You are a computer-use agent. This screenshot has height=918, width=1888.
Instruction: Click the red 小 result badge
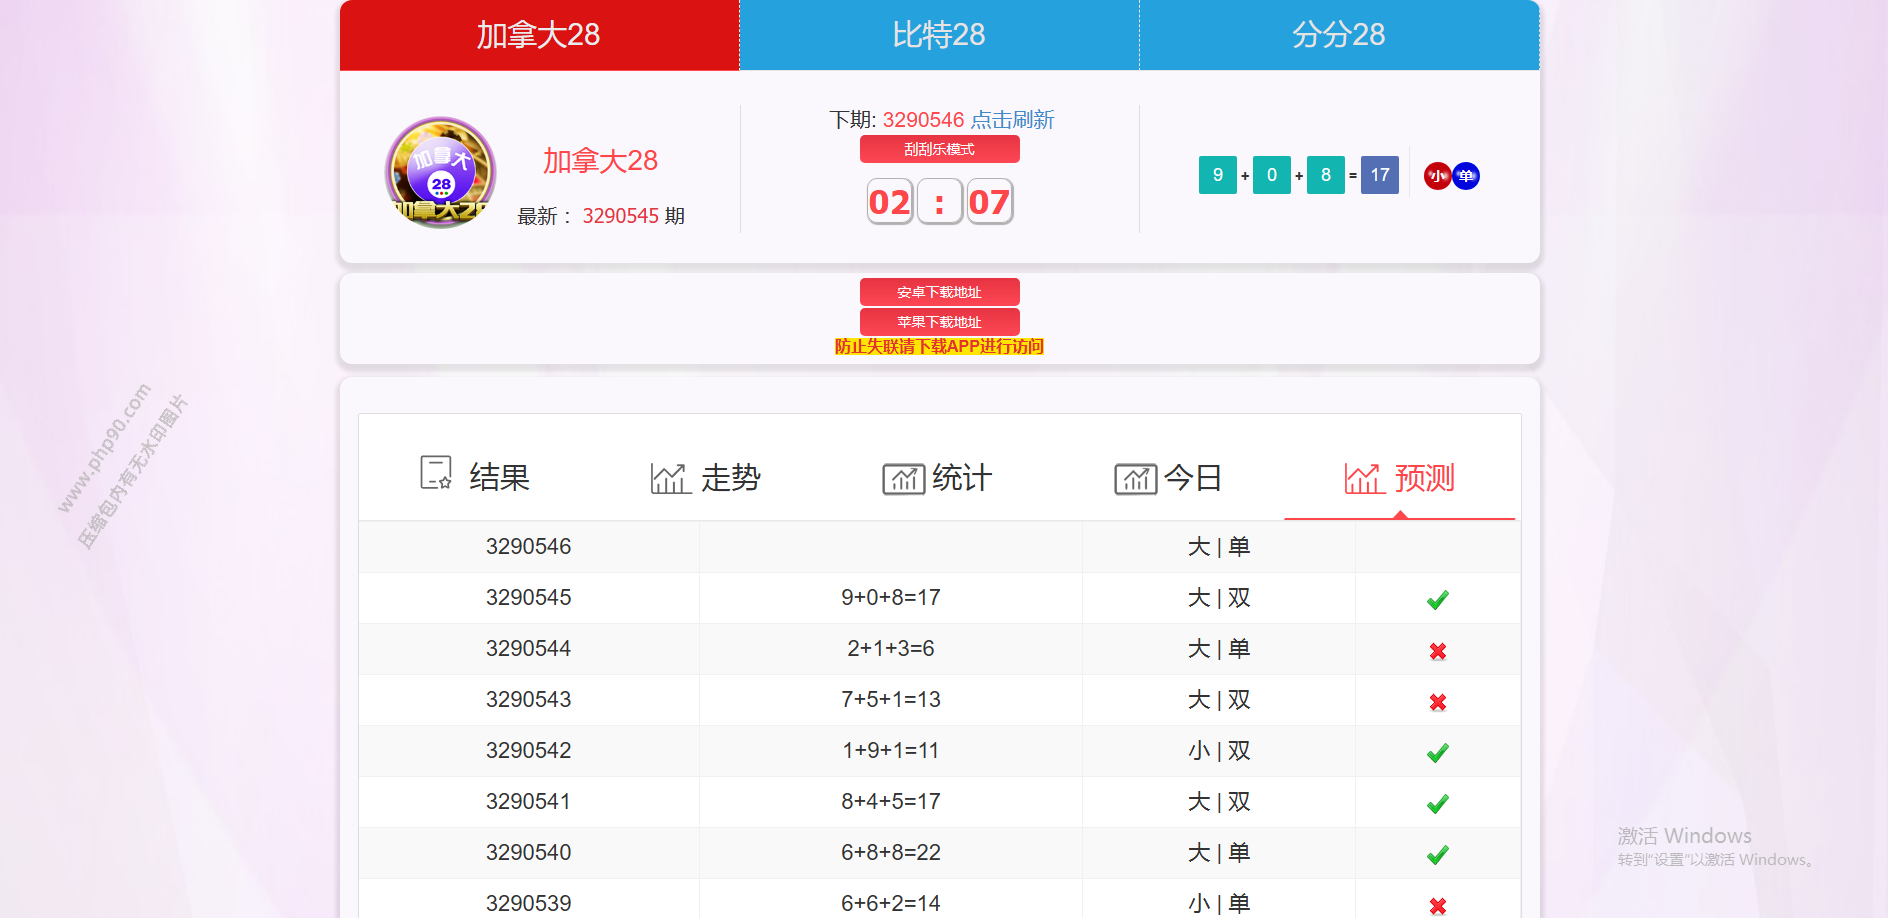click(1437, 176)
